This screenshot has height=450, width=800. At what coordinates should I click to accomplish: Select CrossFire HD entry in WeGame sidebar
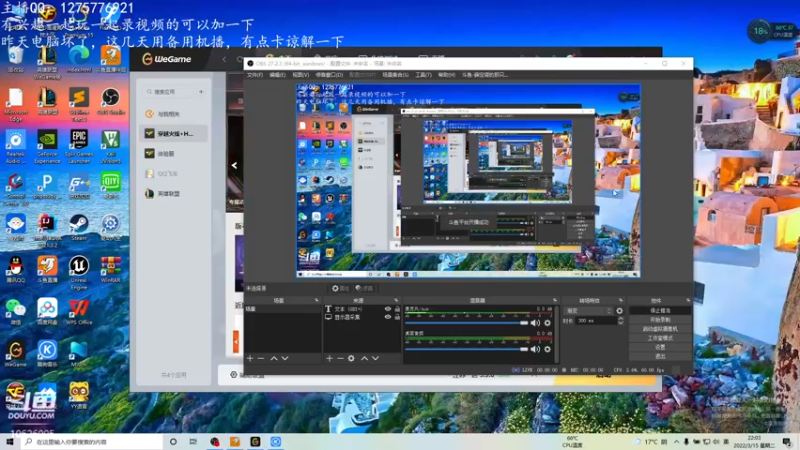point(173,134)
